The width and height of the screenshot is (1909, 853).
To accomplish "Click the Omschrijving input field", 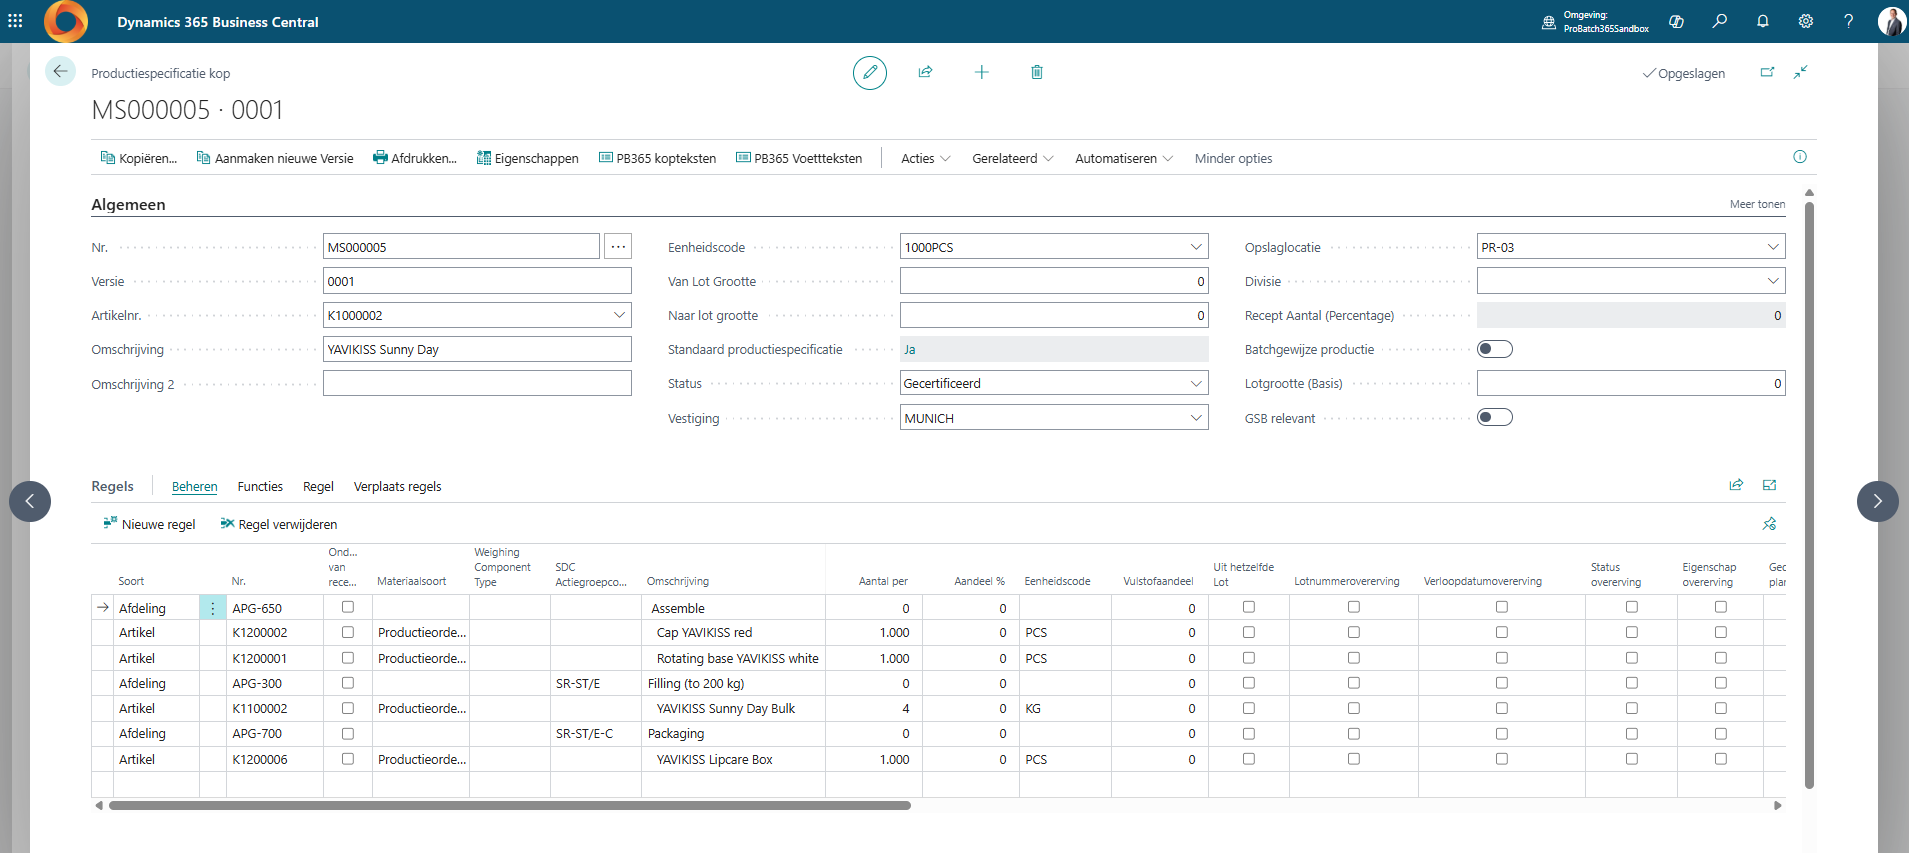I will click(x=477, y=349).
